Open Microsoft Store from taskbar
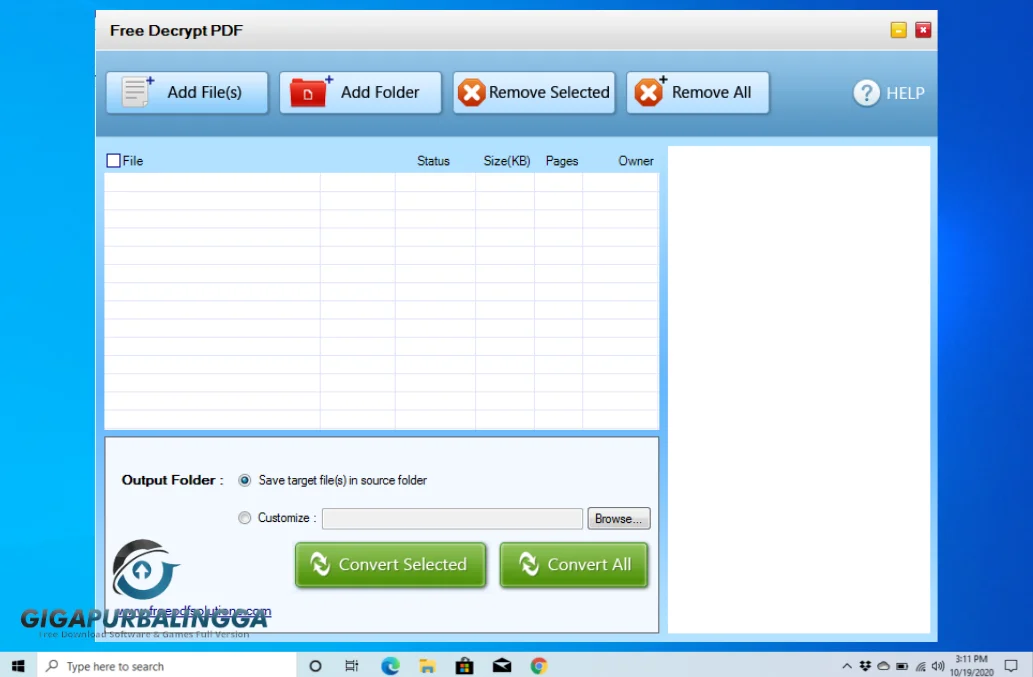The image size is (1033, 677). click(464, 666)
